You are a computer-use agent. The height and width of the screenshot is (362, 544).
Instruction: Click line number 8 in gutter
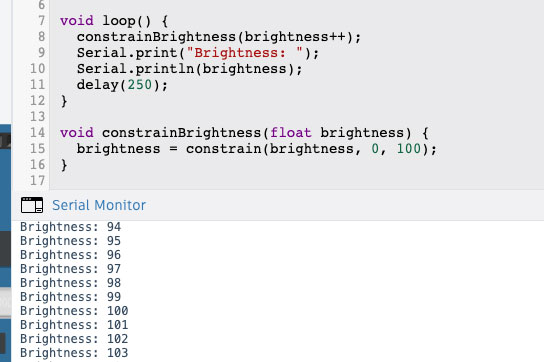pyautogui.click(x=41, y=37)
